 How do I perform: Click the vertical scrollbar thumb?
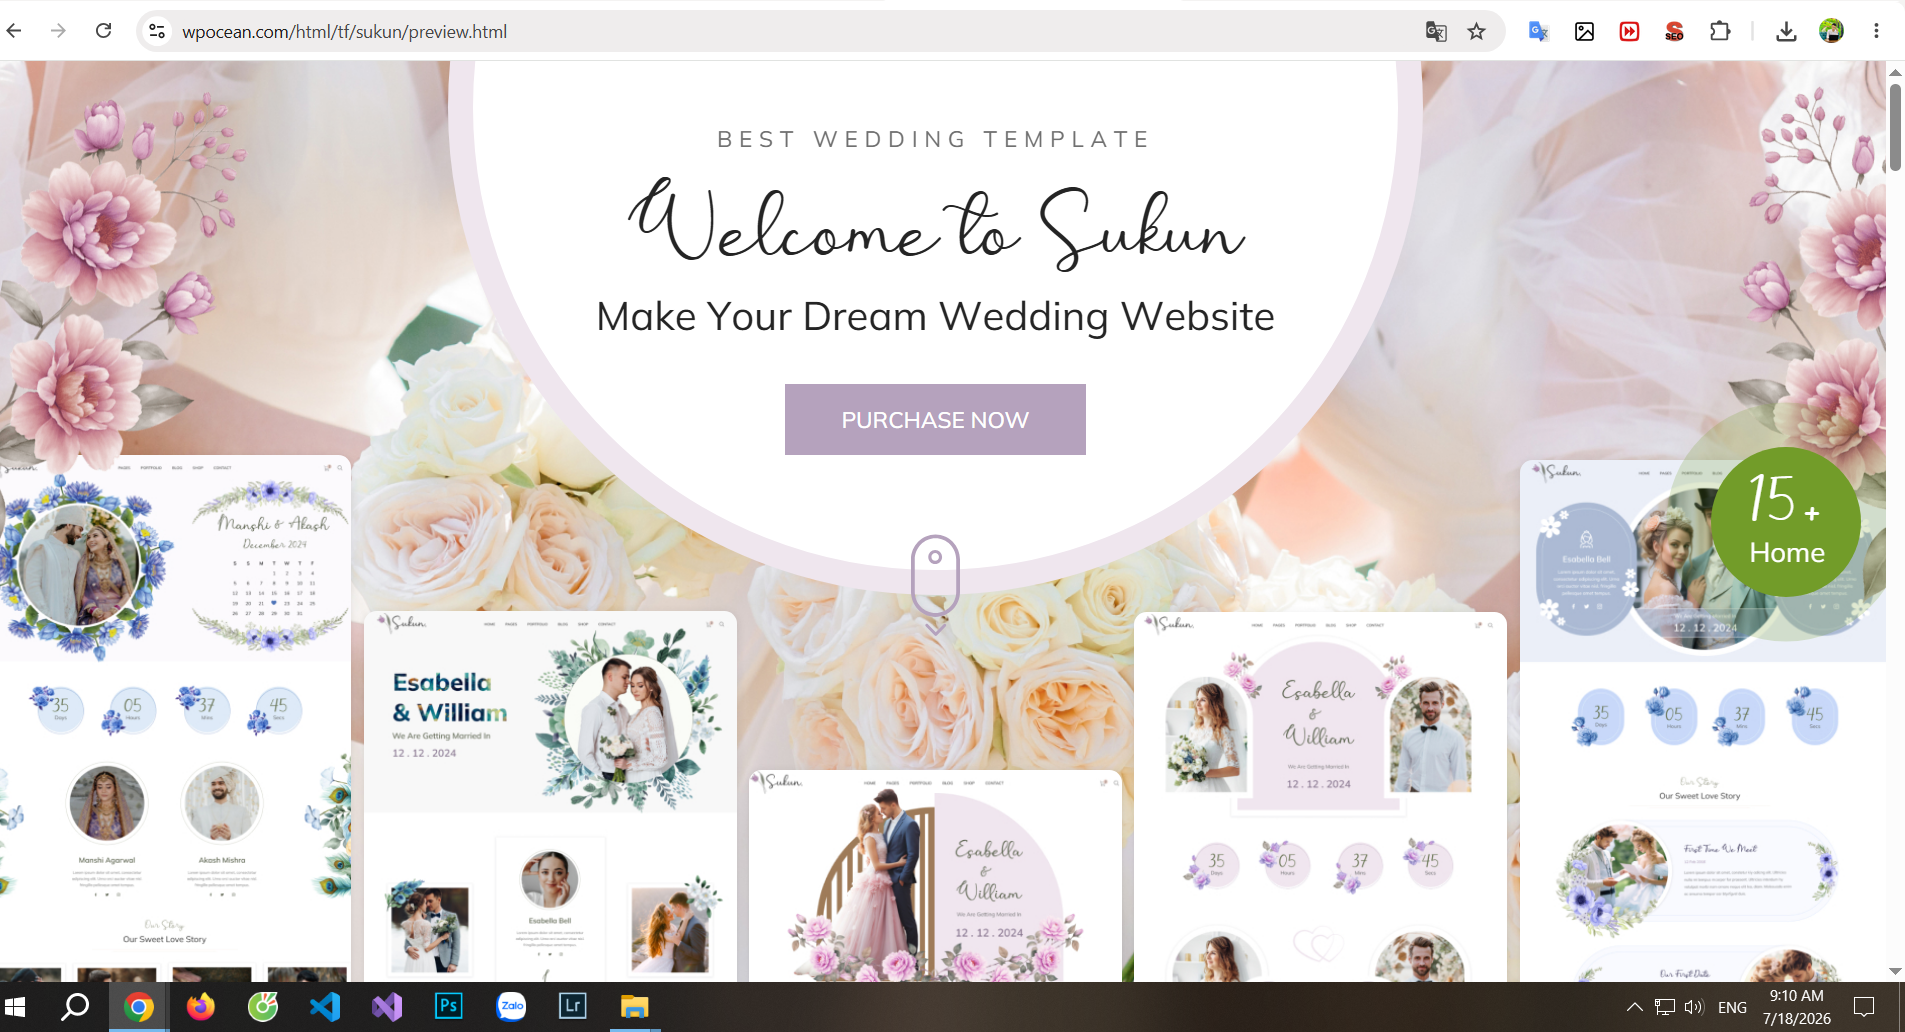pos(1895,127)
